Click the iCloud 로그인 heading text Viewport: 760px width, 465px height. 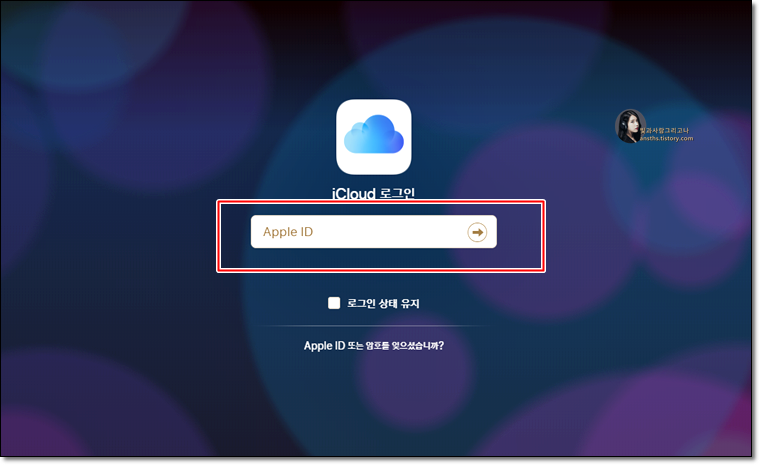(373, 193)
